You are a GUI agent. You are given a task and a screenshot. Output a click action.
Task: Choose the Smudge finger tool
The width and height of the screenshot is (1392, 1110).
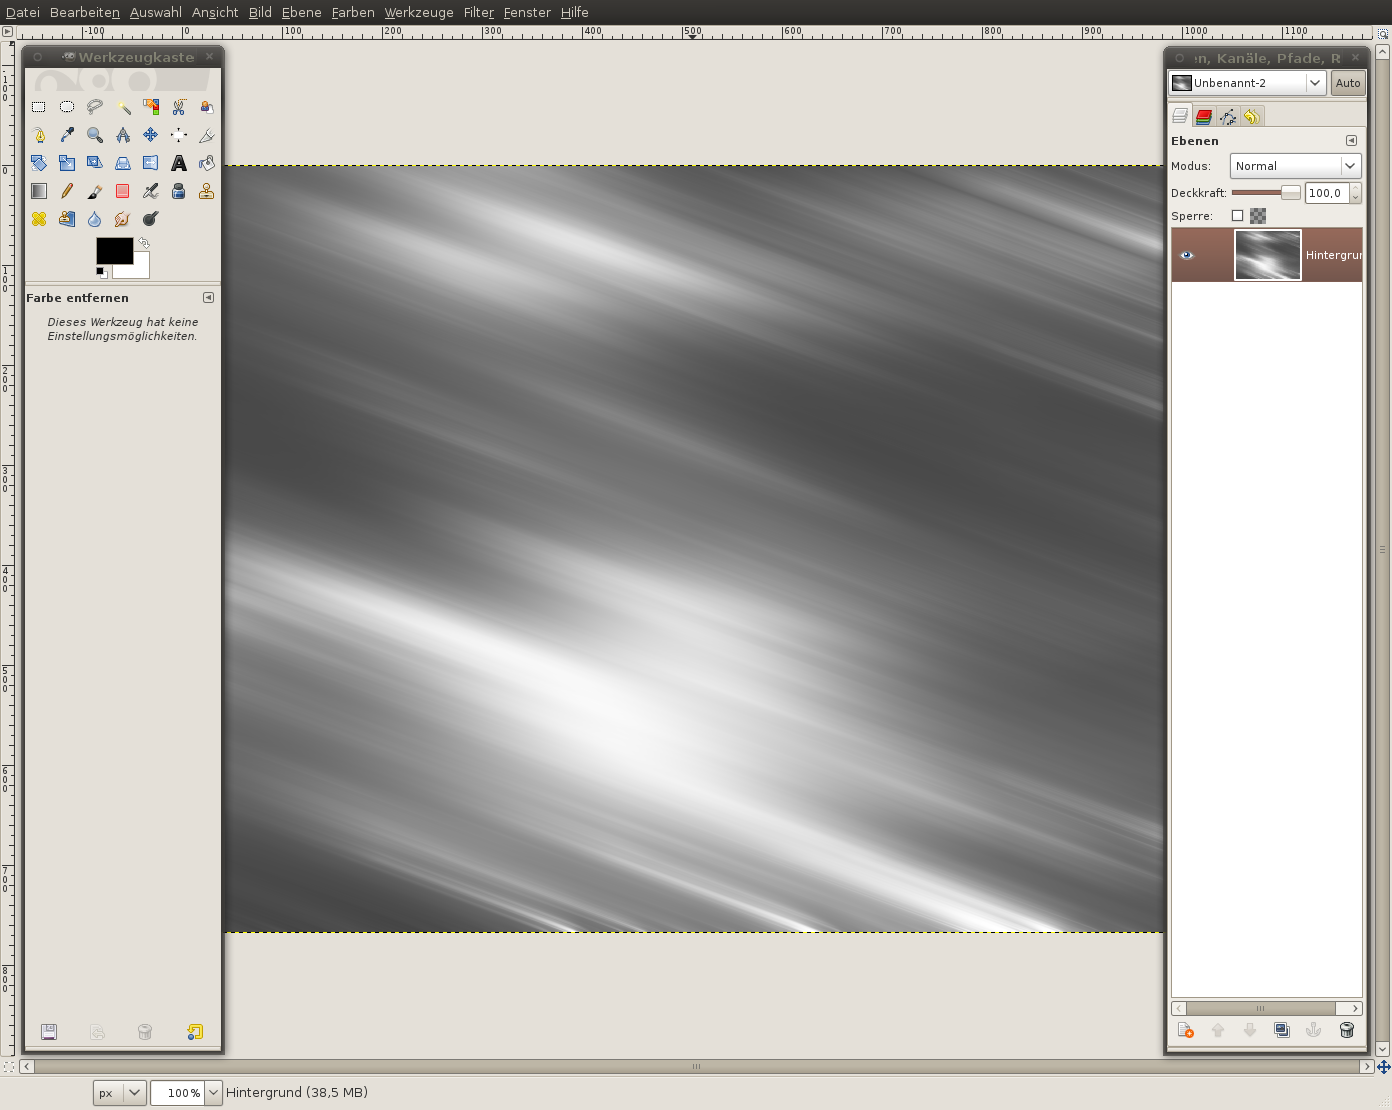[123, 219]
